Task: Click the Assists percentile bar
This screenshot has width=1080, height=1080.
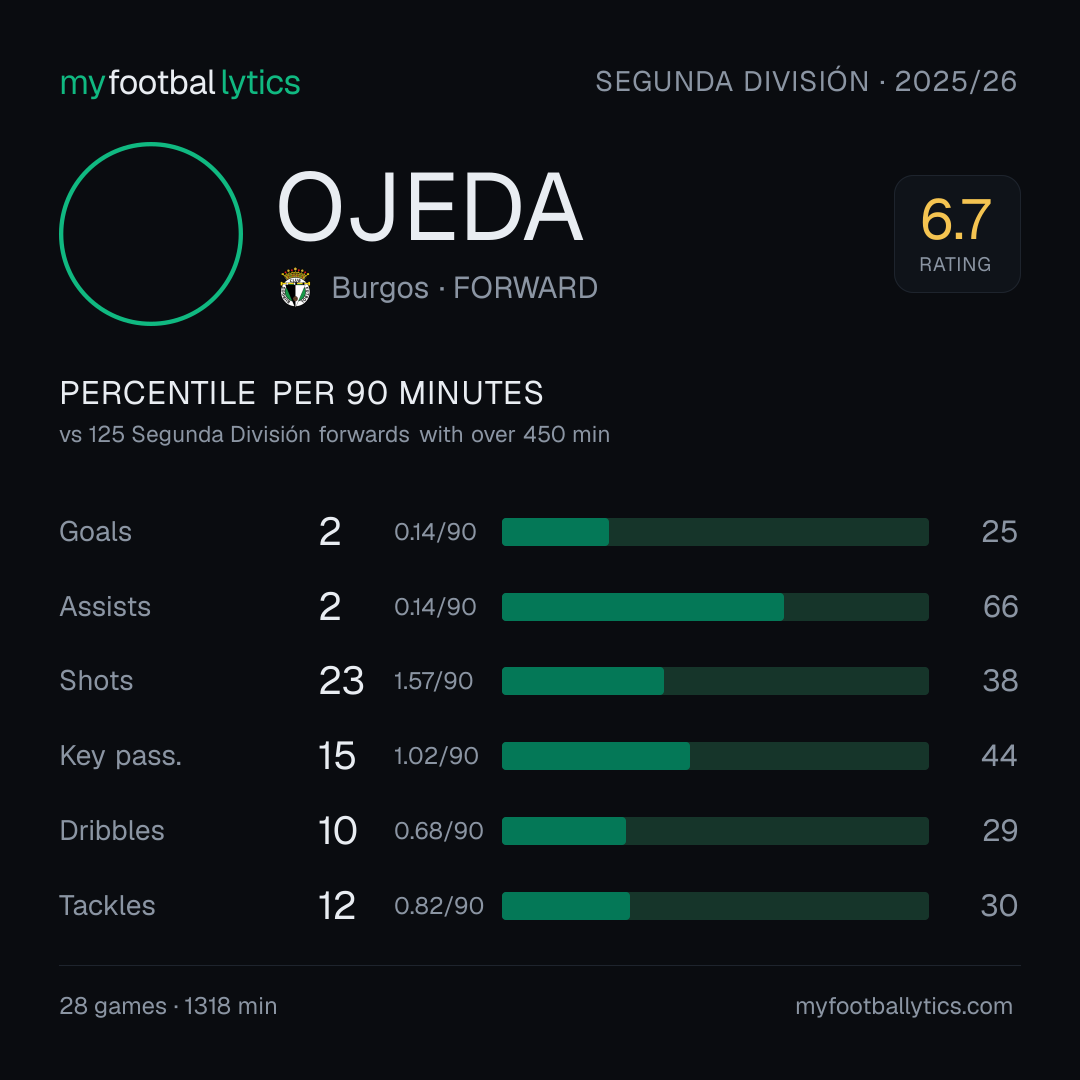Action: [x=715, y=607]
